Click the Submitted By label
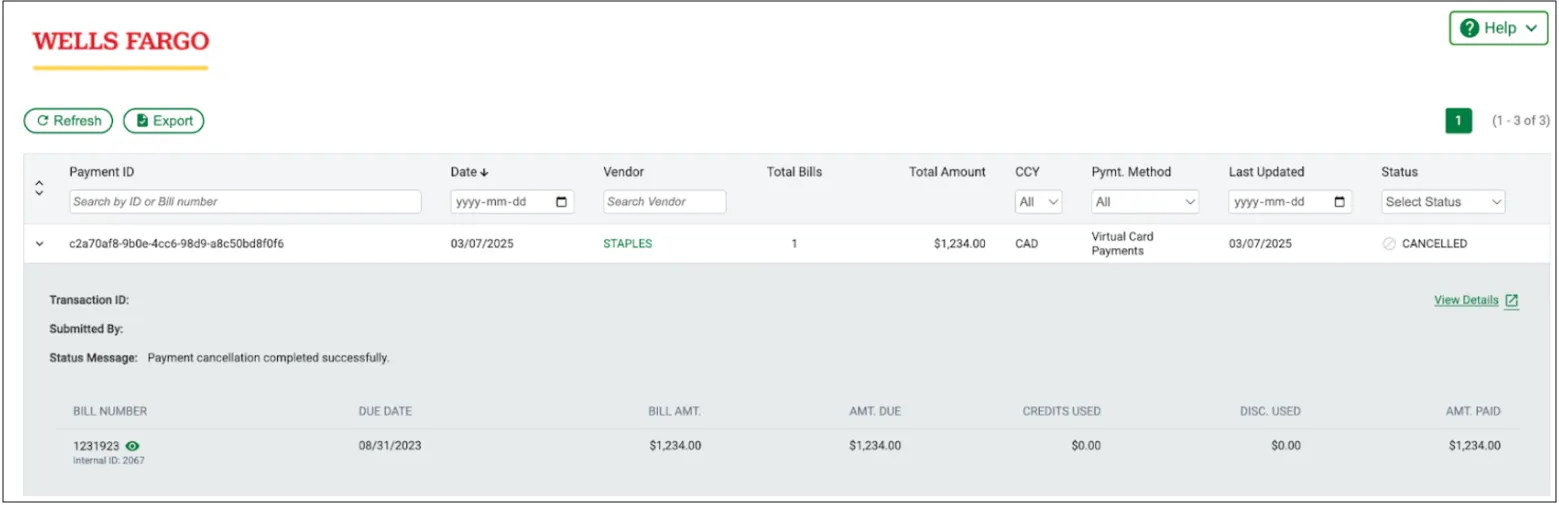Viewport: 1559px width, 505px height. point(86,328)
